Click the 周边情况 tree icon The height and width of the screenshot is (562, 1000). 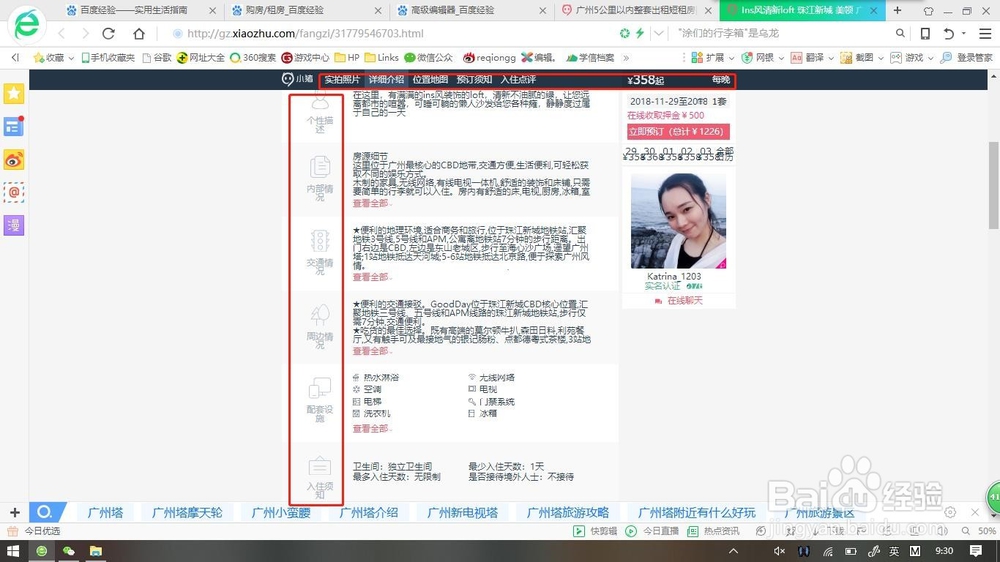coord(320,315)
